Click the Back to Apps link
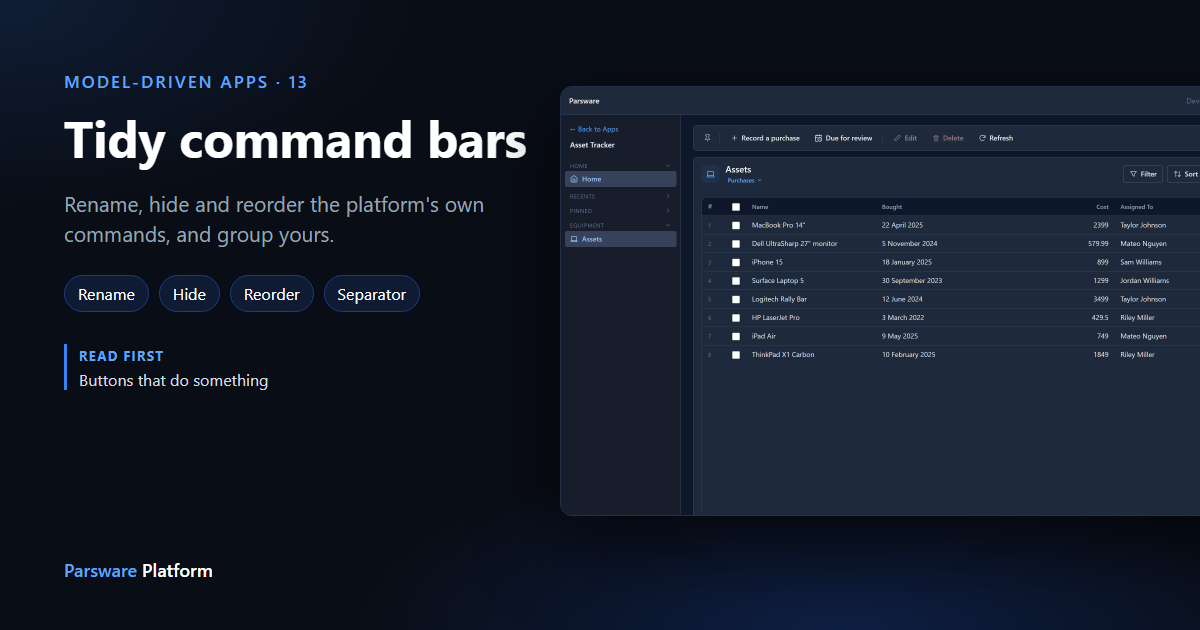Screen dimensions: 1200x630 [x=594, y=129]
